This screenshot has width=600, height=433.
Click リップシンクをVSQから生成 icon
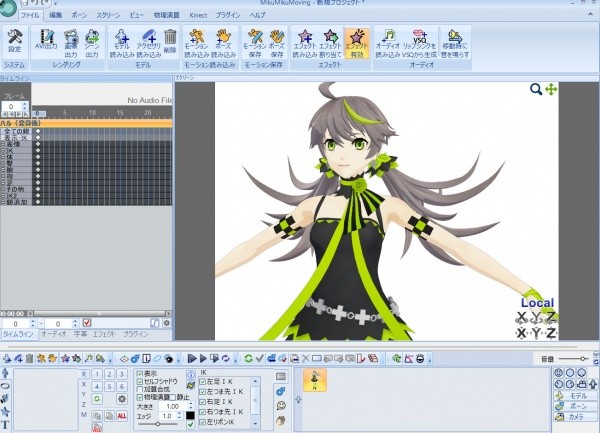click(419, 43)
